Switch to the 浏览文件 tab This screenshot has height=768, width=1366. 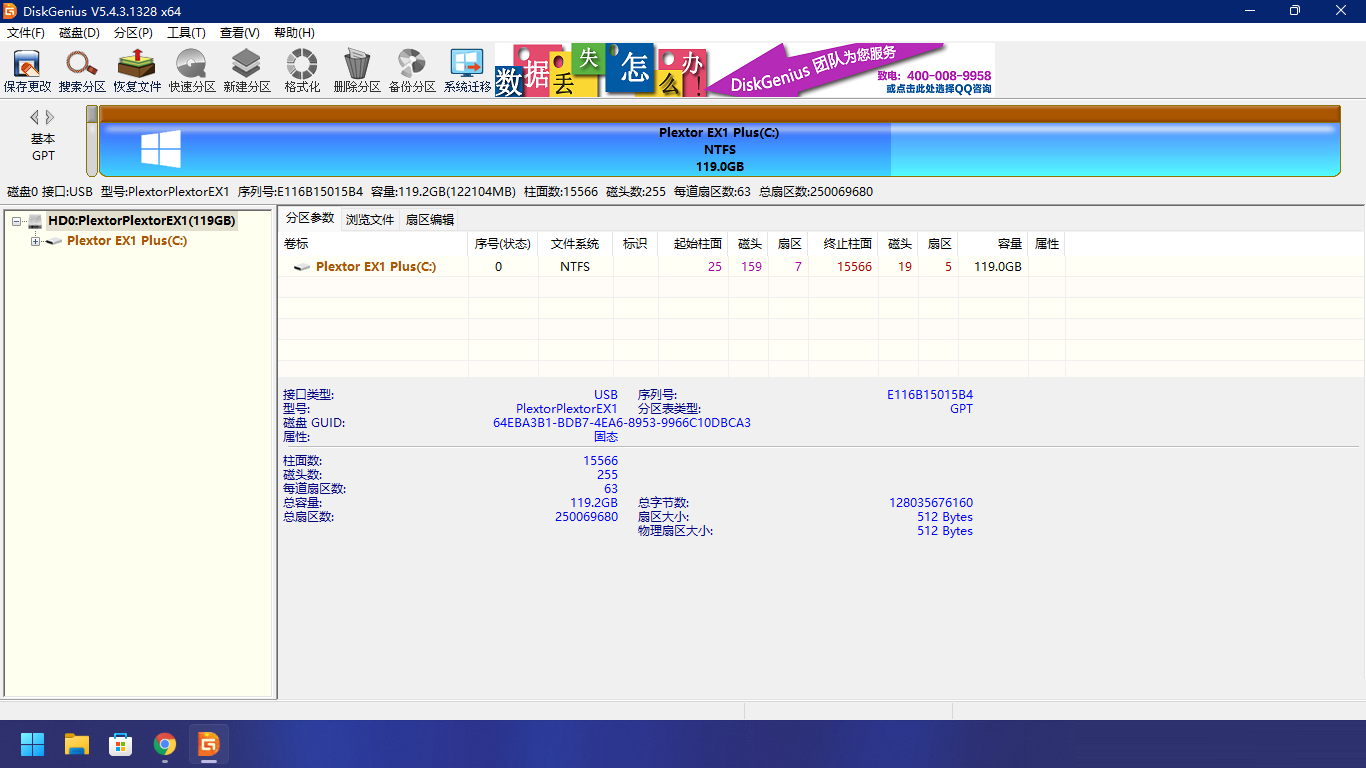(370, 220)
